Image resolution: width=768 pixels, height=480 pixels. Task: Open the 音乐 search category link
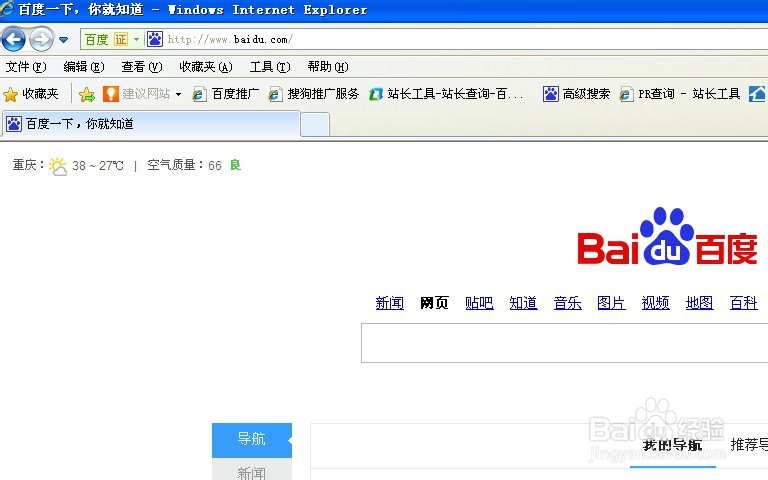point(567,303)
